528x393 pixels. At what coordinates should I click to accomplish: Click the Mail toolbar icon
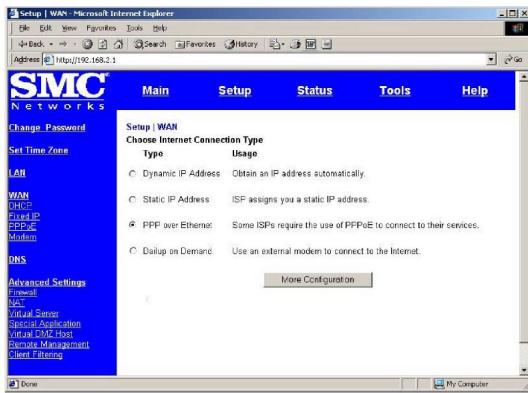click(x=275, y=44)
